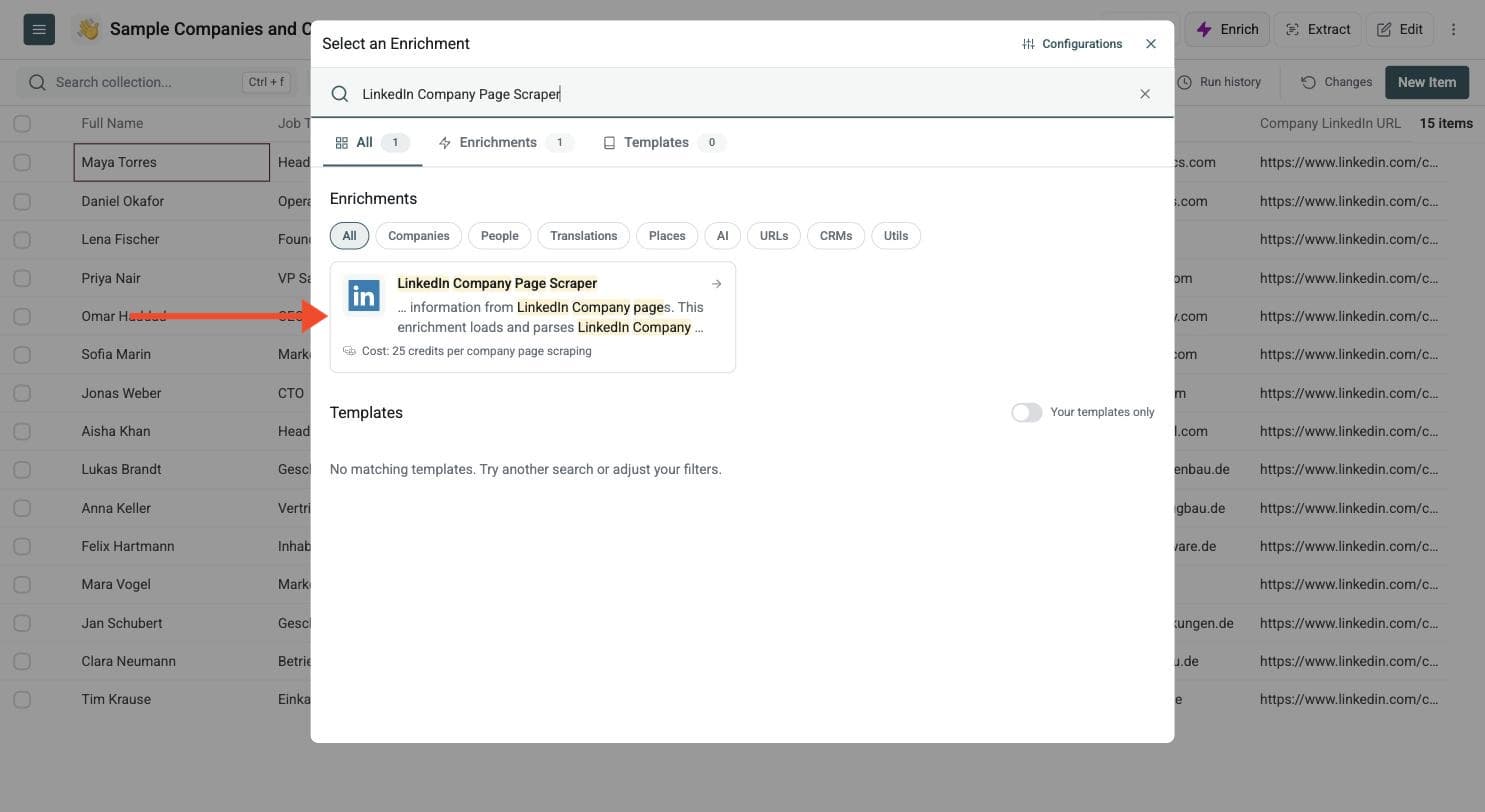This screenshot has height=812, width=1485.
Task: Filter enrichments by CRMs
Action: (x=836, y=236)
